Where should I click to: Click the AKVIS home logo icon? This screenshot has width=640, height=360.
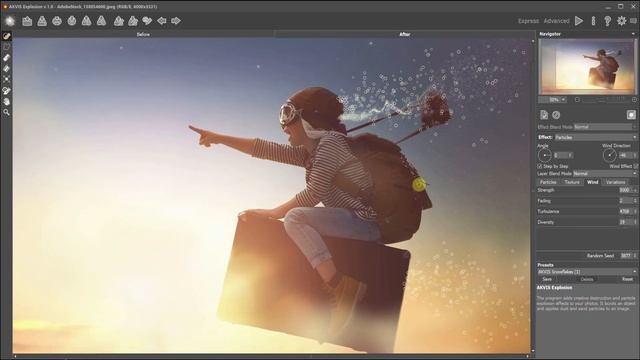[10, 21]
